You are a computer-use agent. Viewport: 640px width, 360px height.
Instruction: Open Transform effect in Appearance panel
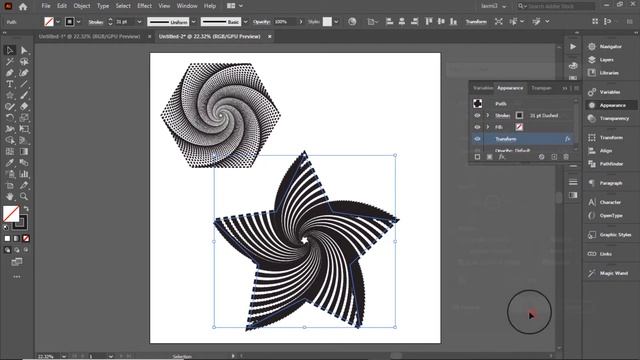[506, 139]
